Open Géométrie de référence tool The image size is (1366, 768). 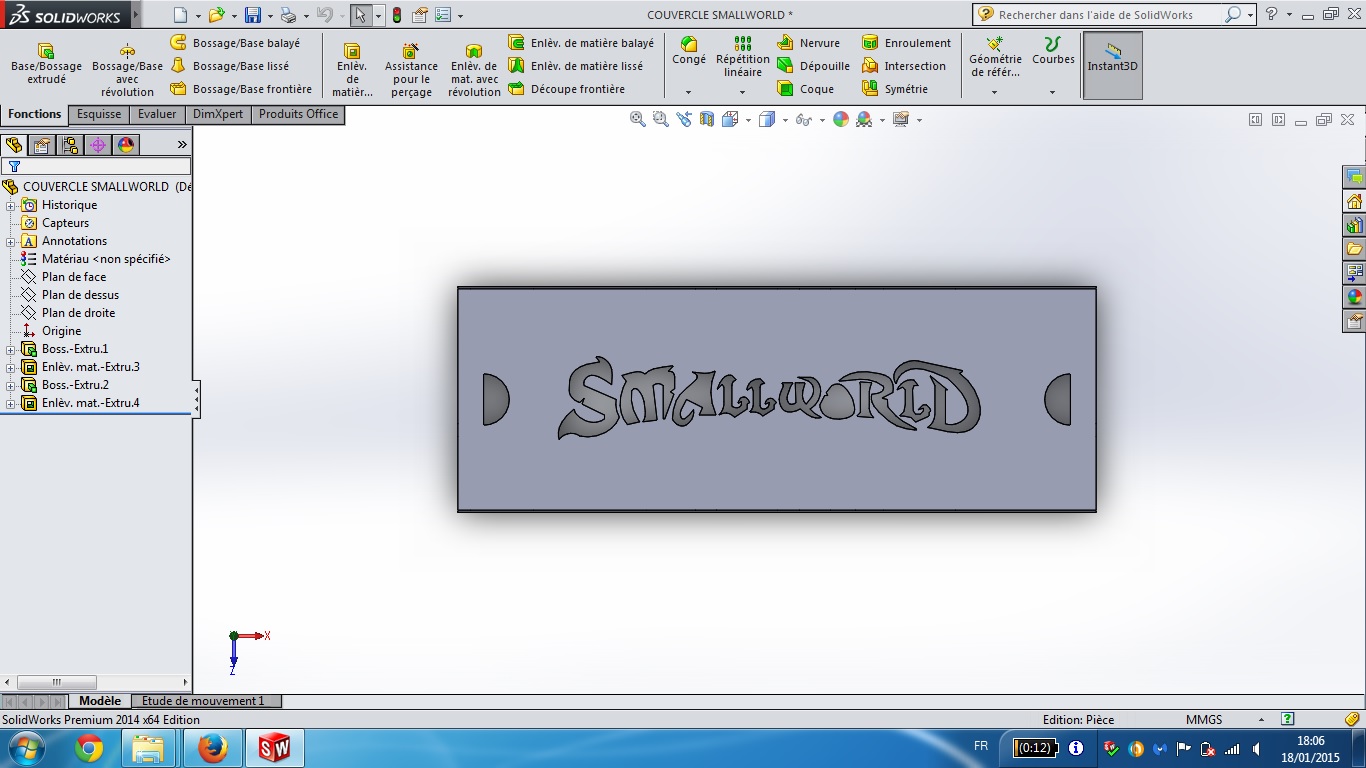click(995, 58)
